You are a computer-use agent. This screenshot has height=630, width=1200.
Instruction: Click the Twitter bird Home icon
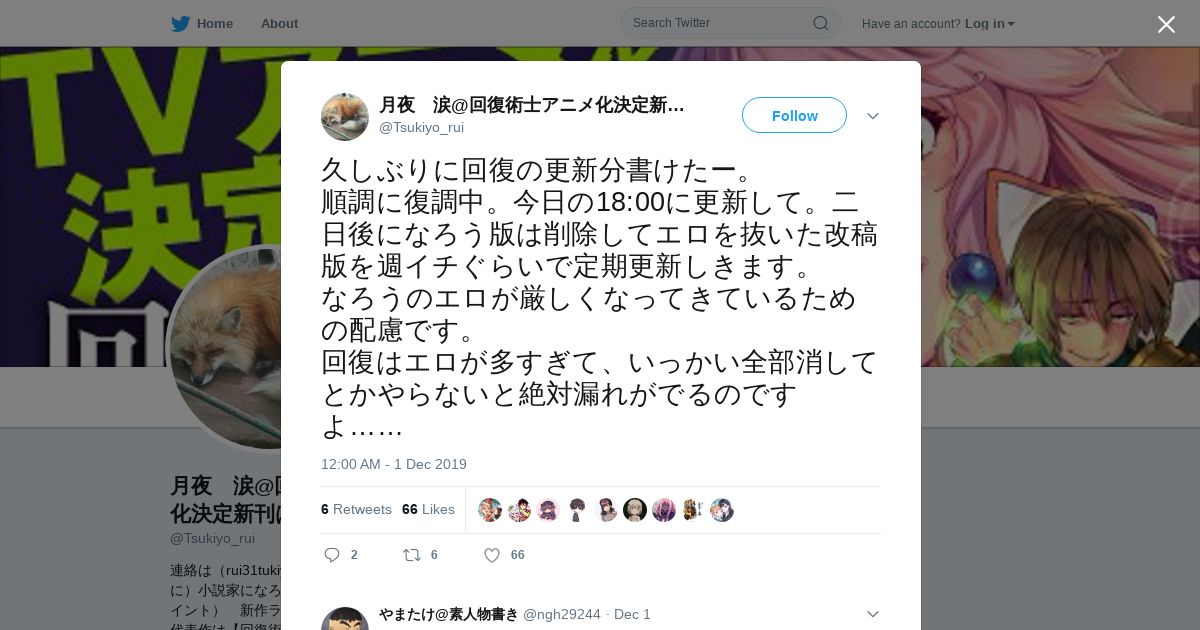[x=180, y=24]
